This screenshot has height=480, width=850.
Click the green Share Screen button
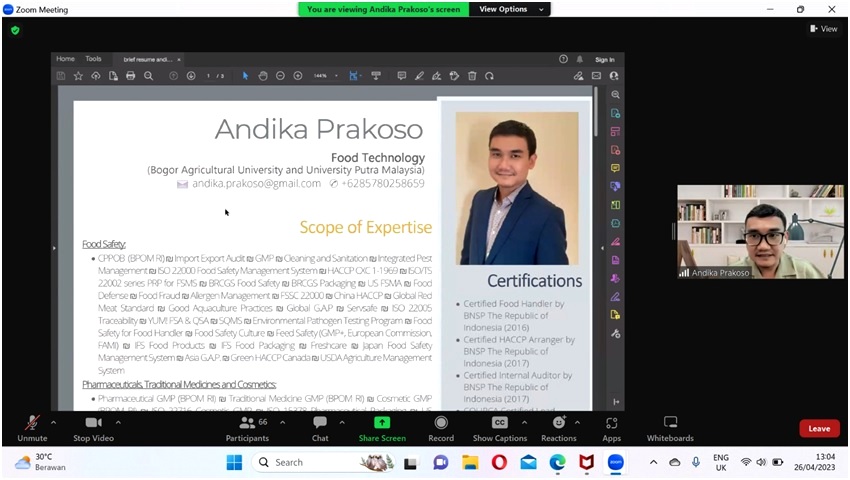pos(382,428)
